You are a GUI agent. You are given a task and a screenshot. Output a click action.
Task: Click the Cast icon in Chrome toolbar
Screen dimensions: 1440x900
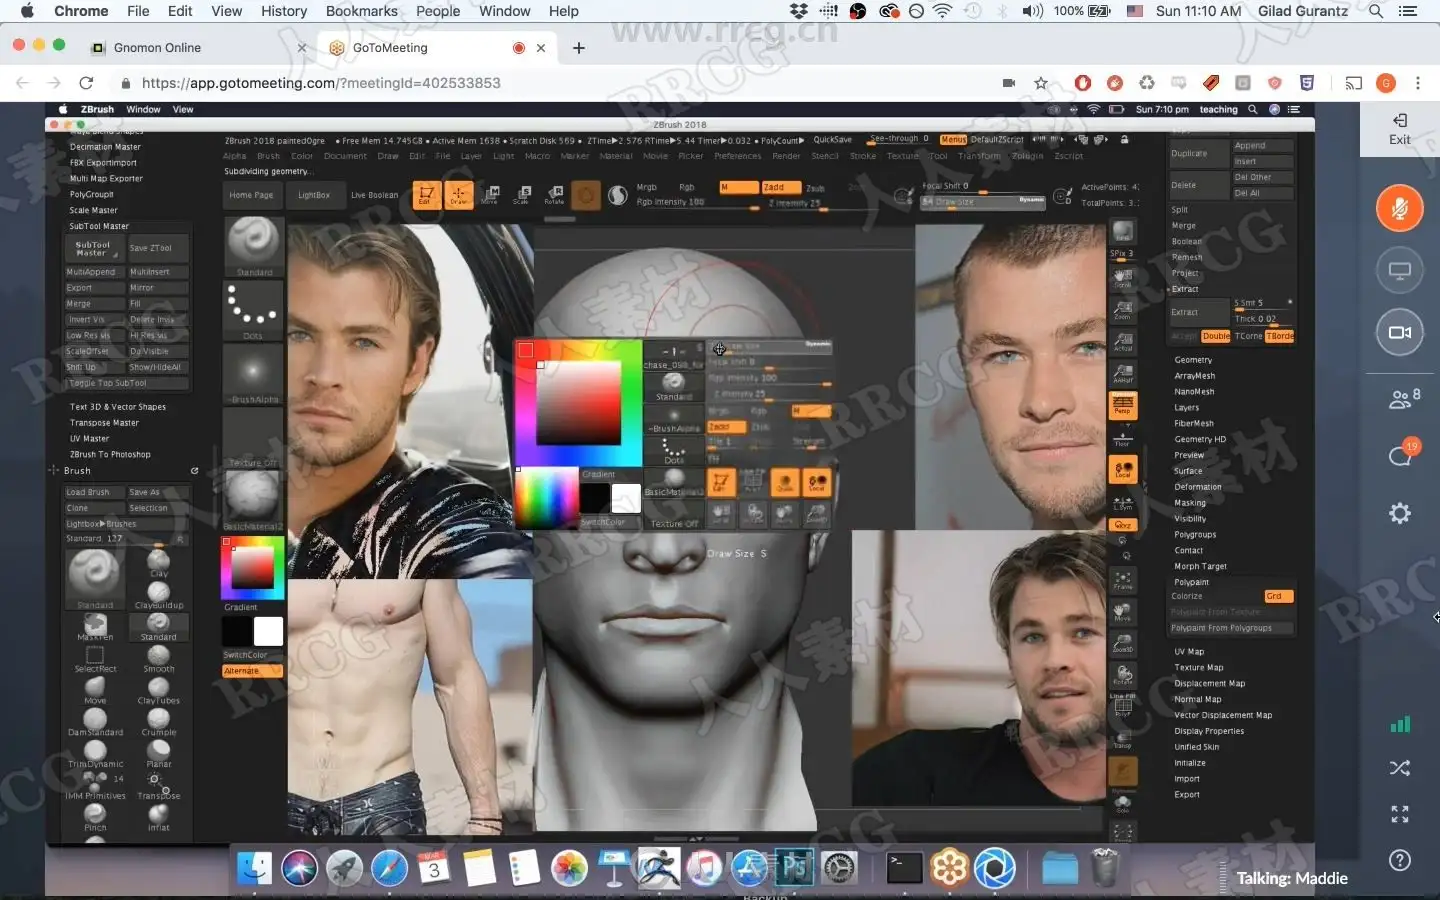pyautogui.click(x=1353, y=83)
